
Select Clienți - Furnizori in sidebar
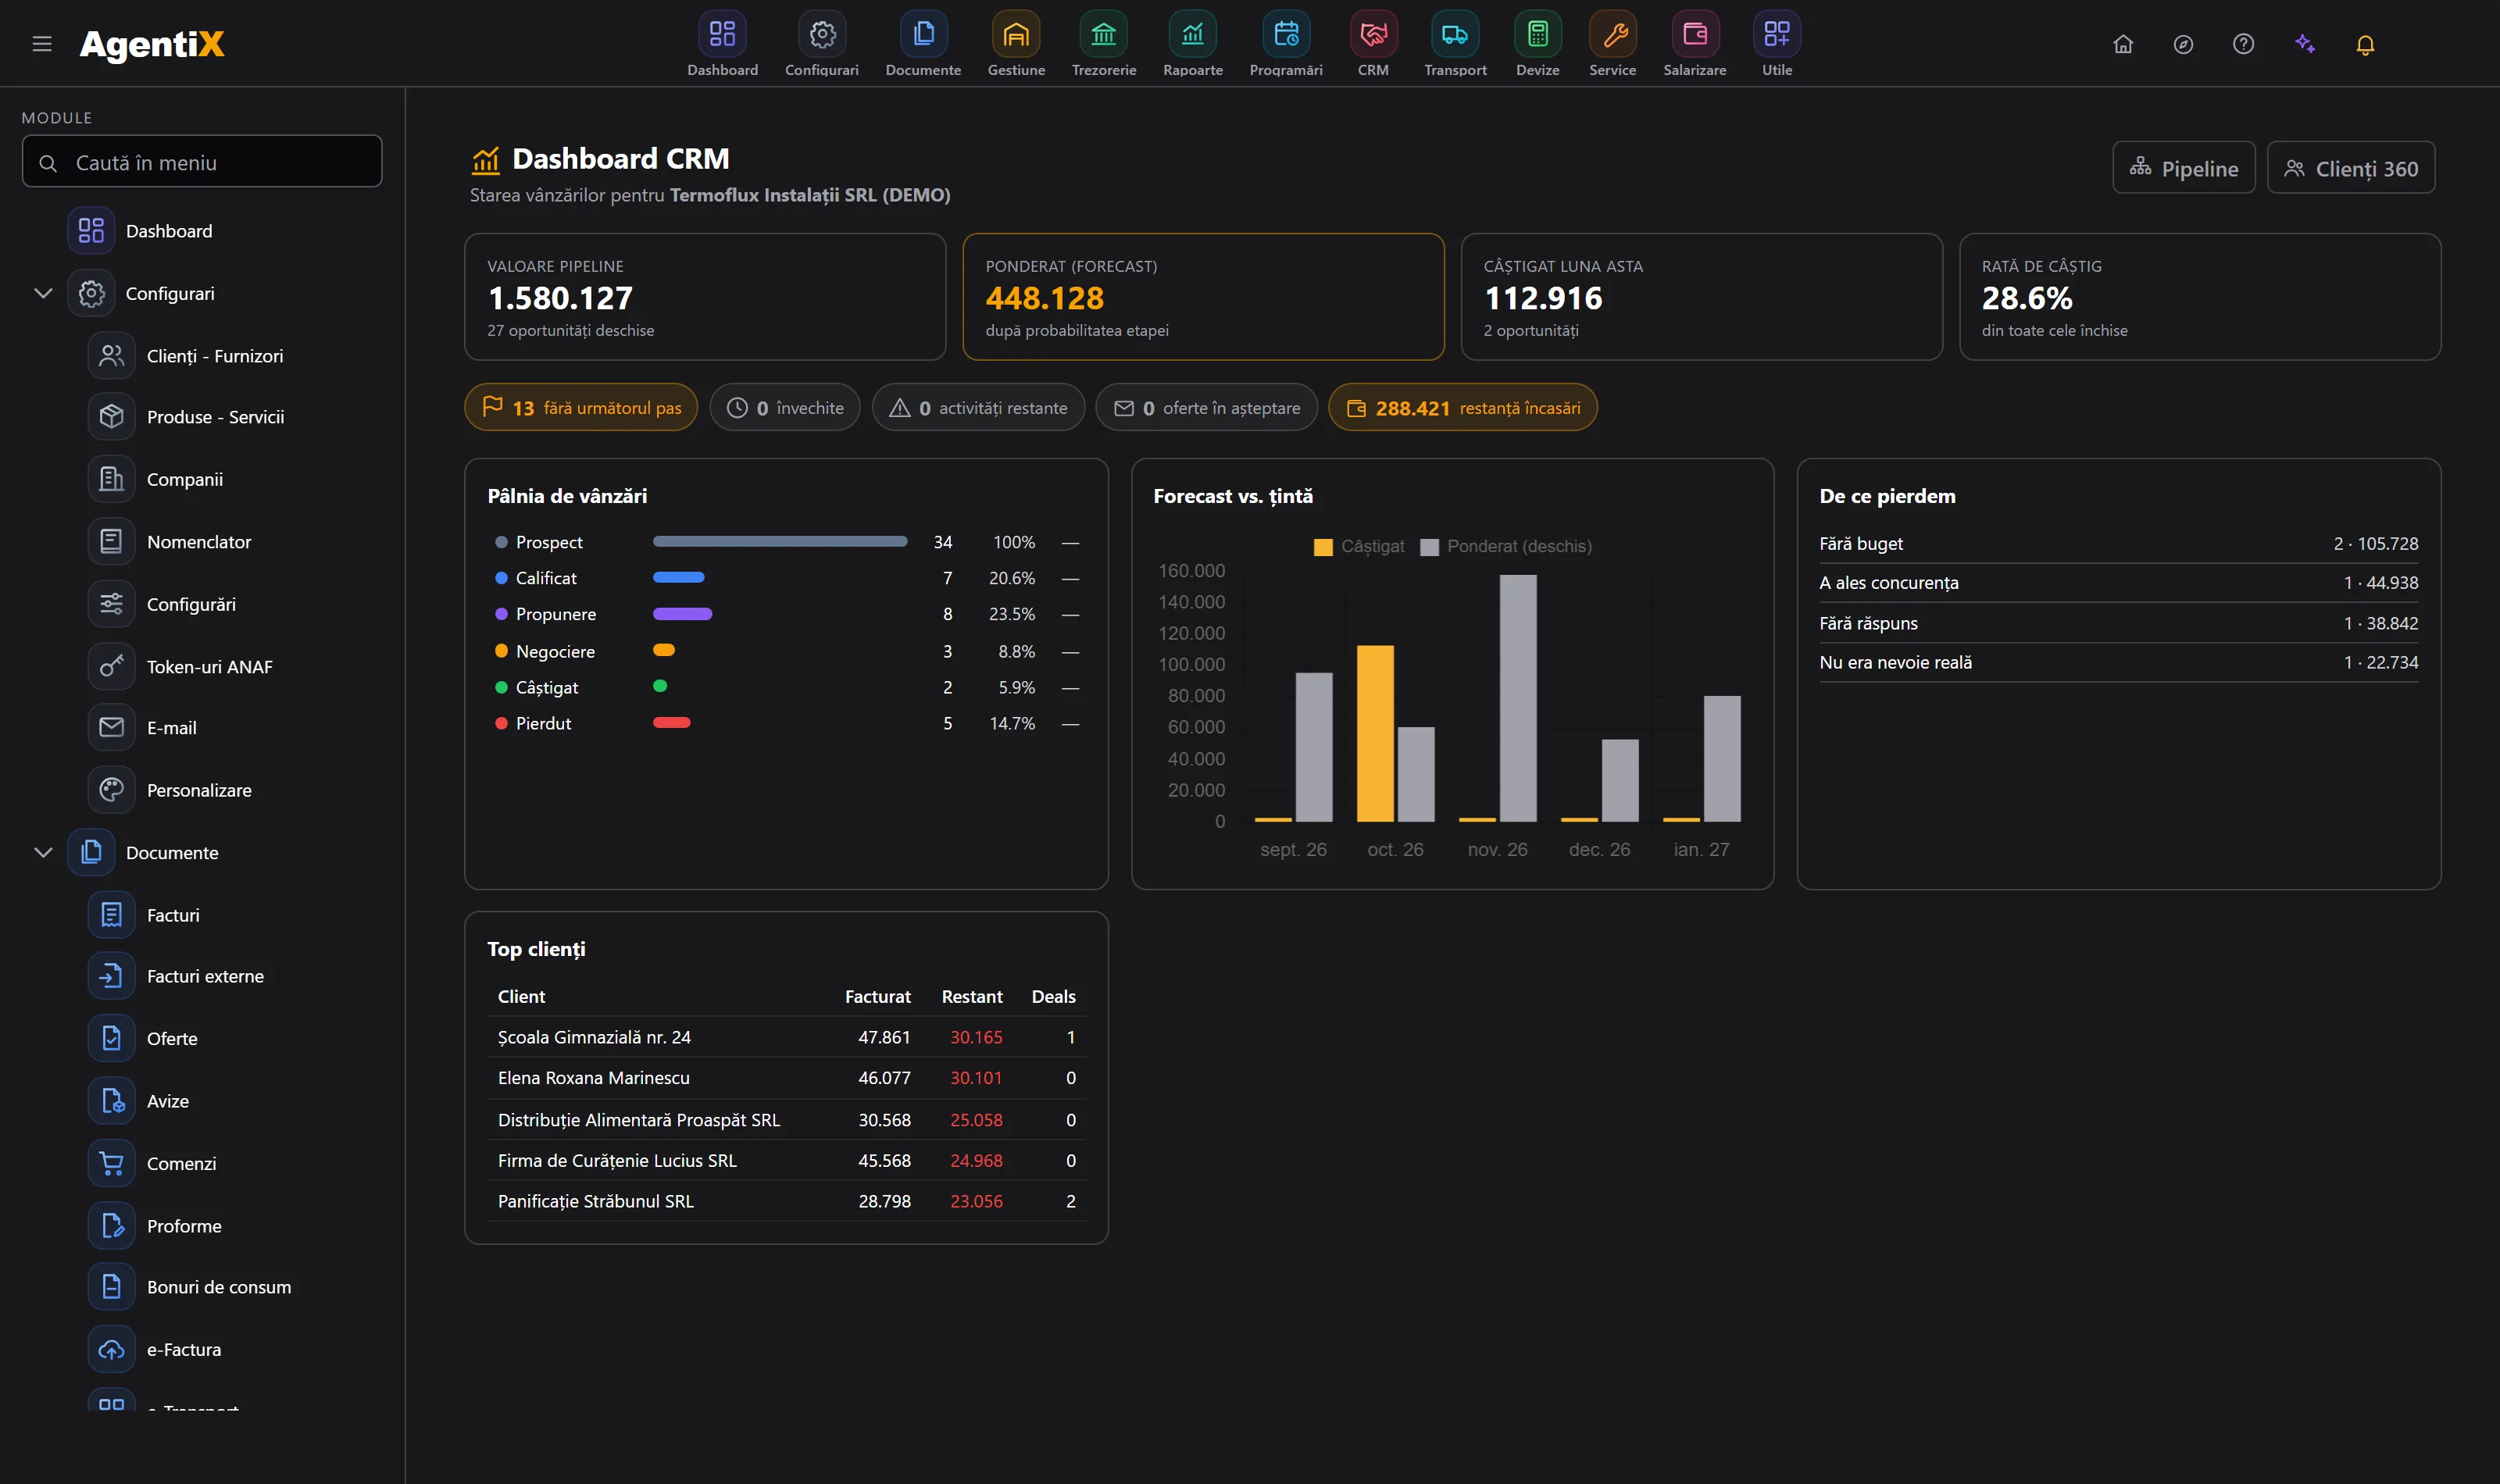pyautogui.click(x=215, y=356)
